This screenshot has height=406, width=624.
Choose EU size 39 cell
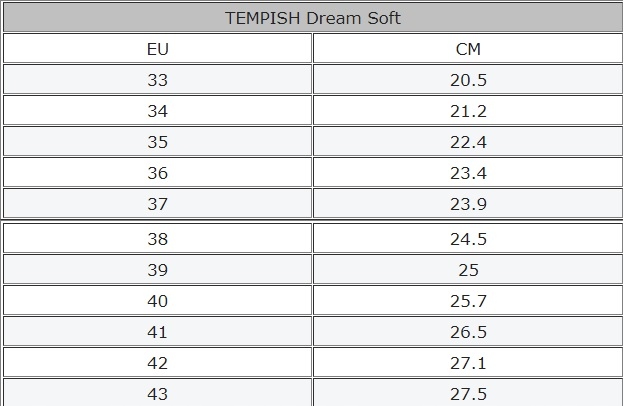coord(157,270)
